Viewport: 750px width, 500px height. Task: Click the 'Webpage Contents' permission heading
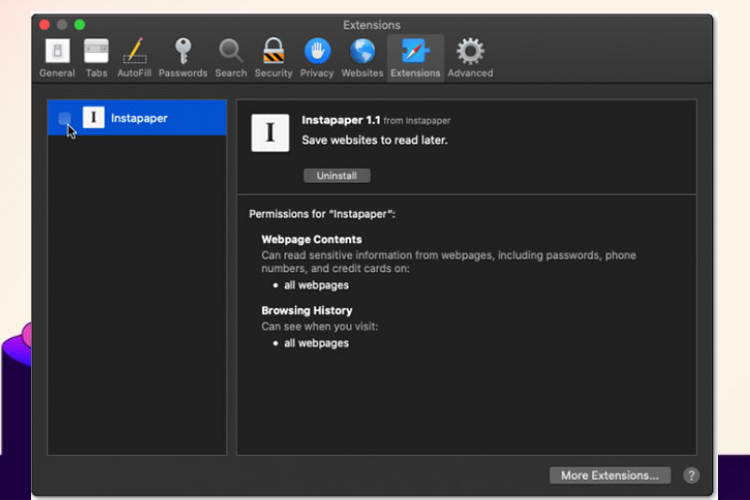tap(311, 239)
